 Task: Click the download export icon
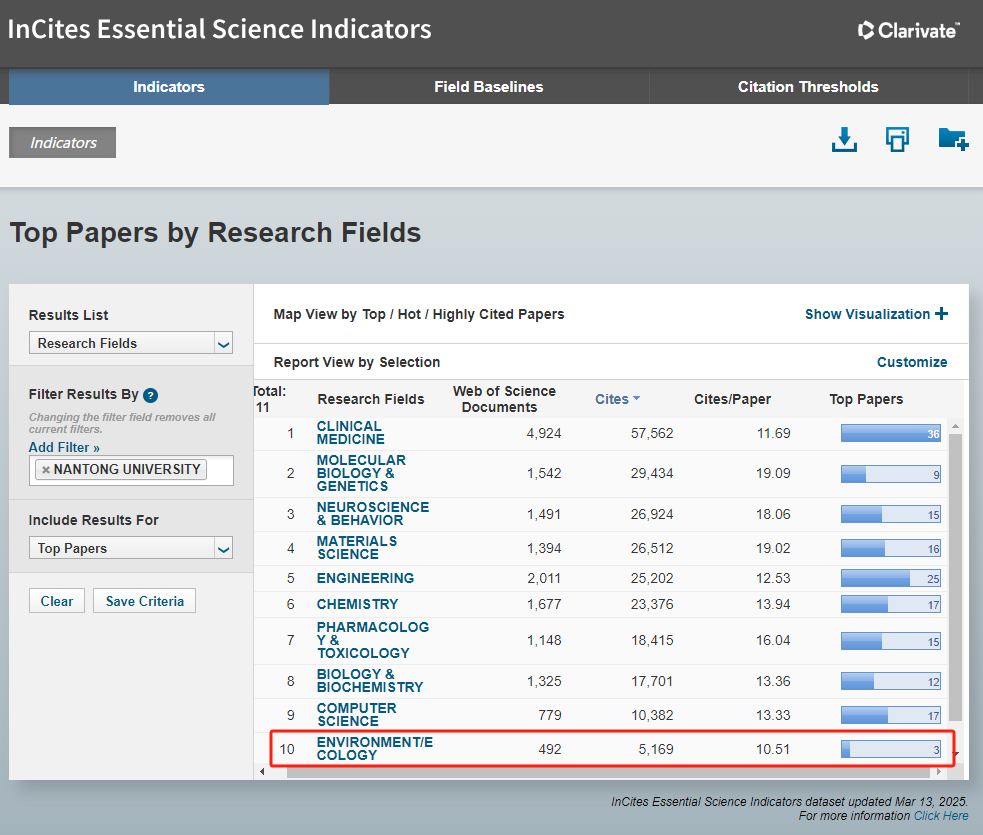[x=844, y=140]
